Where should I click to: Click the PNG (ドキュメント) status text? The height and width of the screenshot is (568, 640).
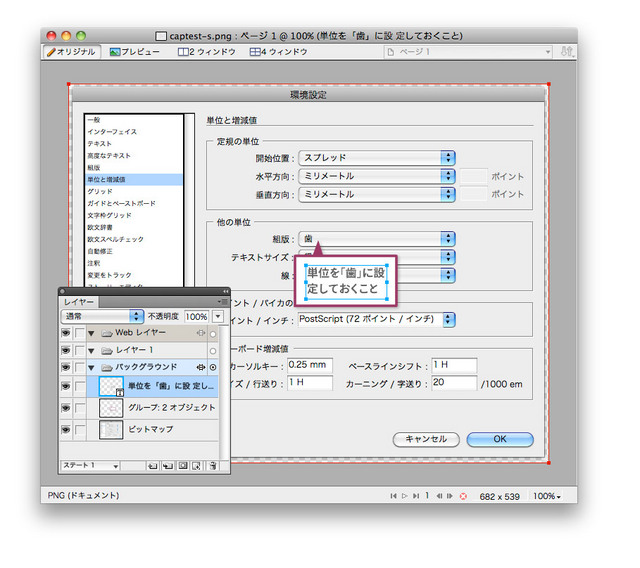pos(83,495)
